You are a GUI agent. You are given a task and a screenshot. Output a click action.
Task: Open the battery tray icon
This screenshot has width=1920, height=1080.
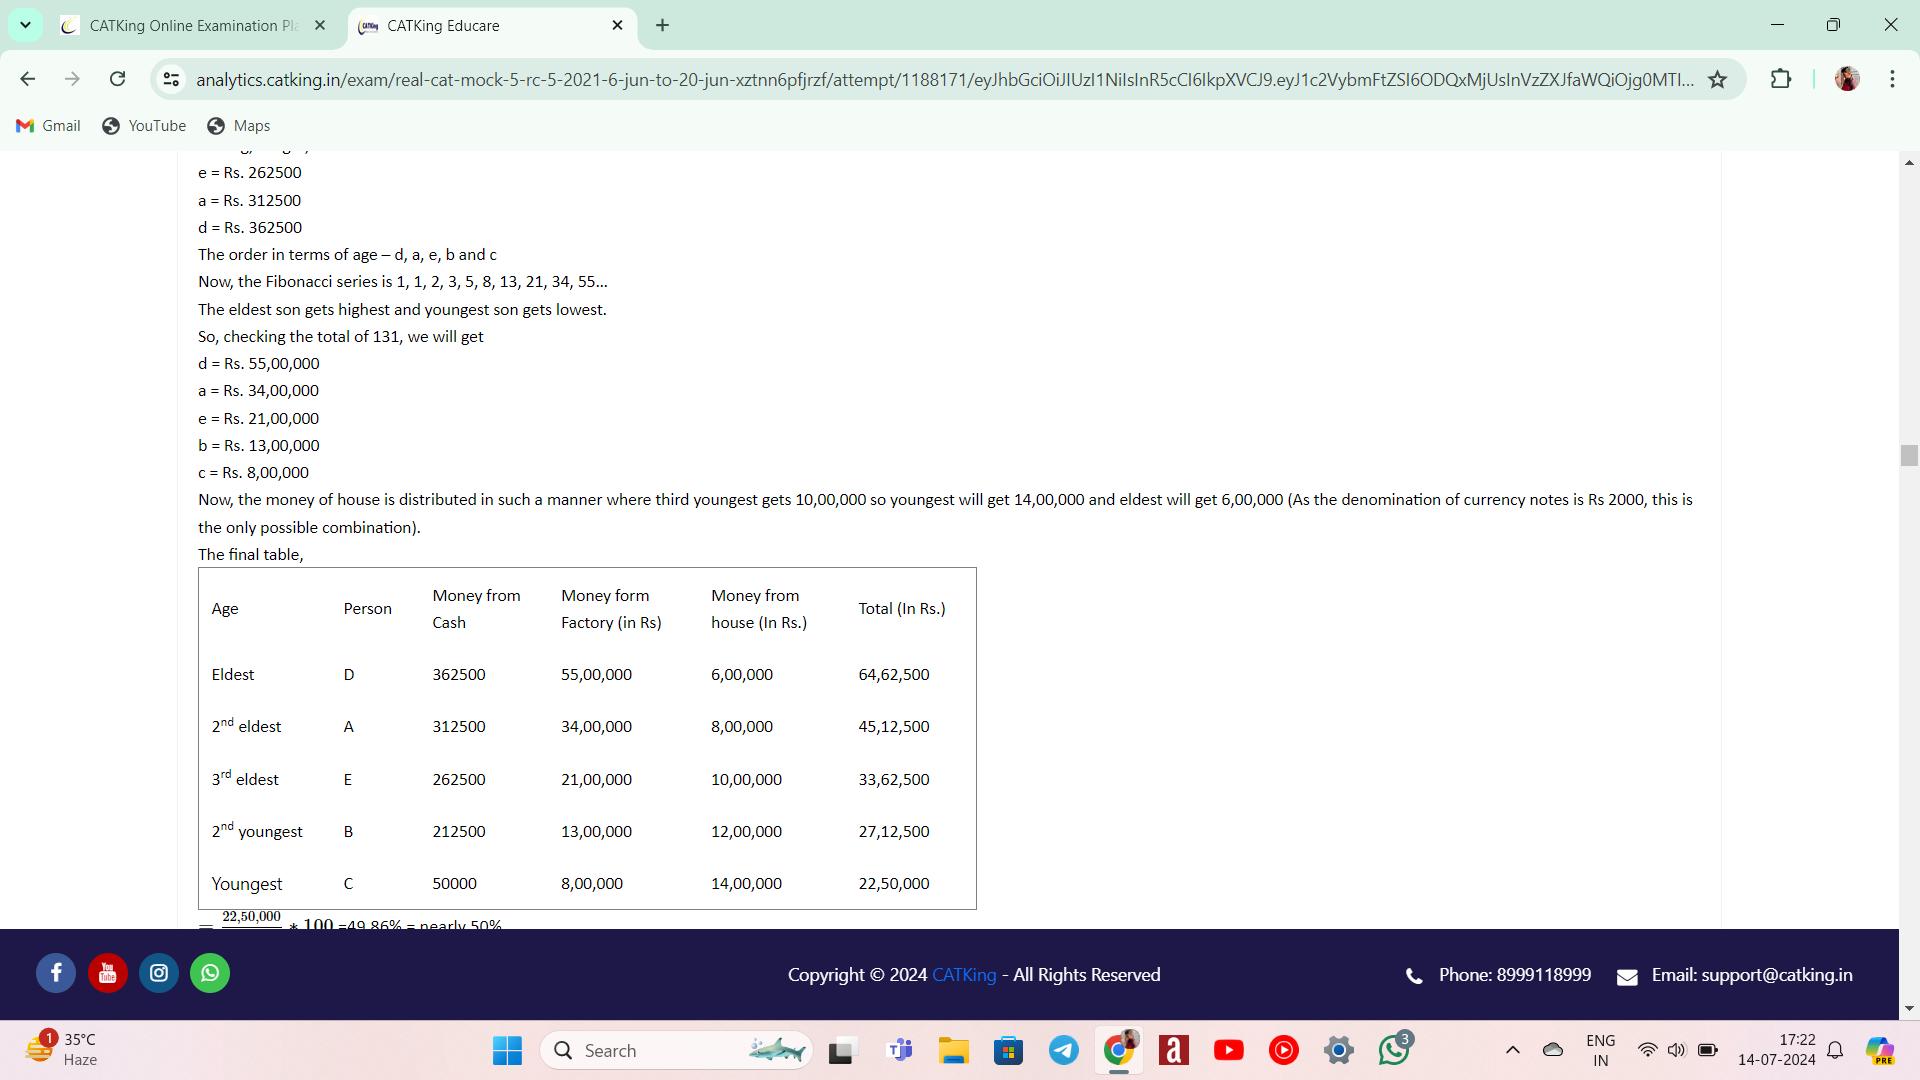(1708, 1050)
